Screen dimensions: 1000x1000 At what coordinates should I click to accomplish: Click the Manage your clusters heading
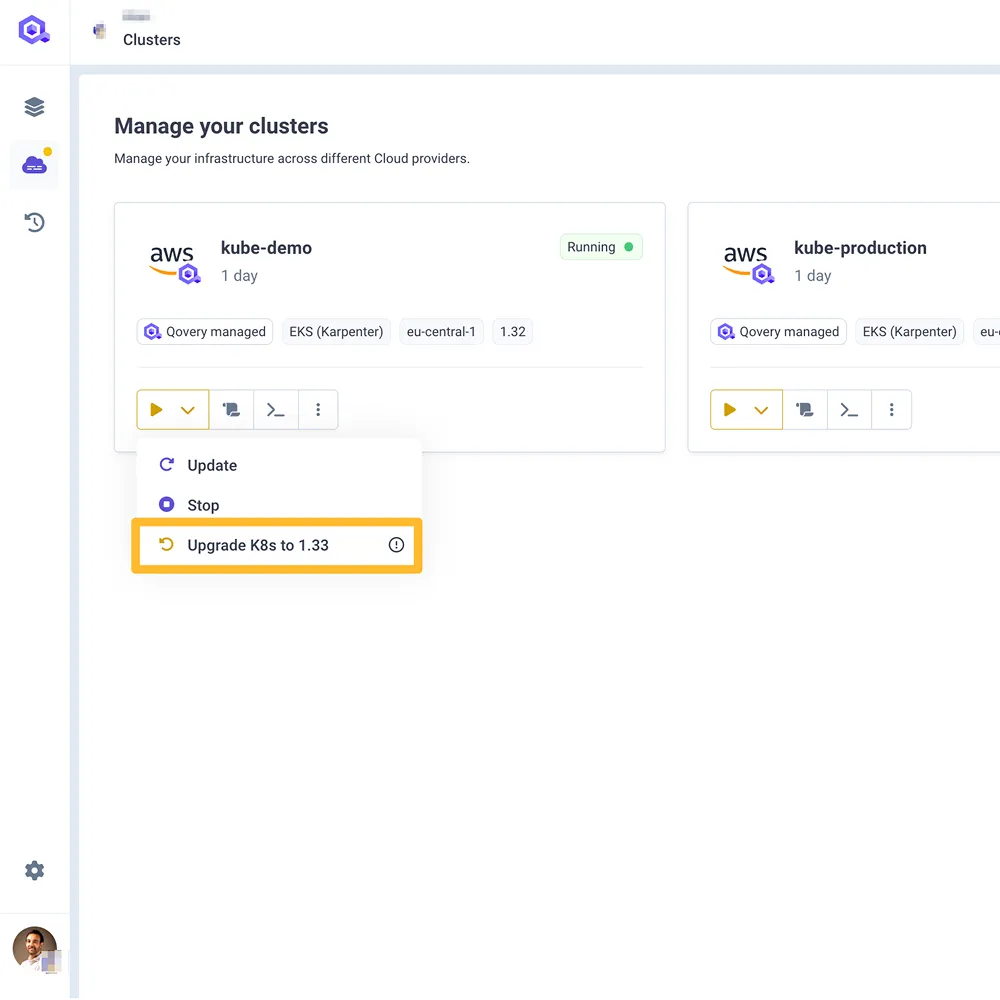221,126
